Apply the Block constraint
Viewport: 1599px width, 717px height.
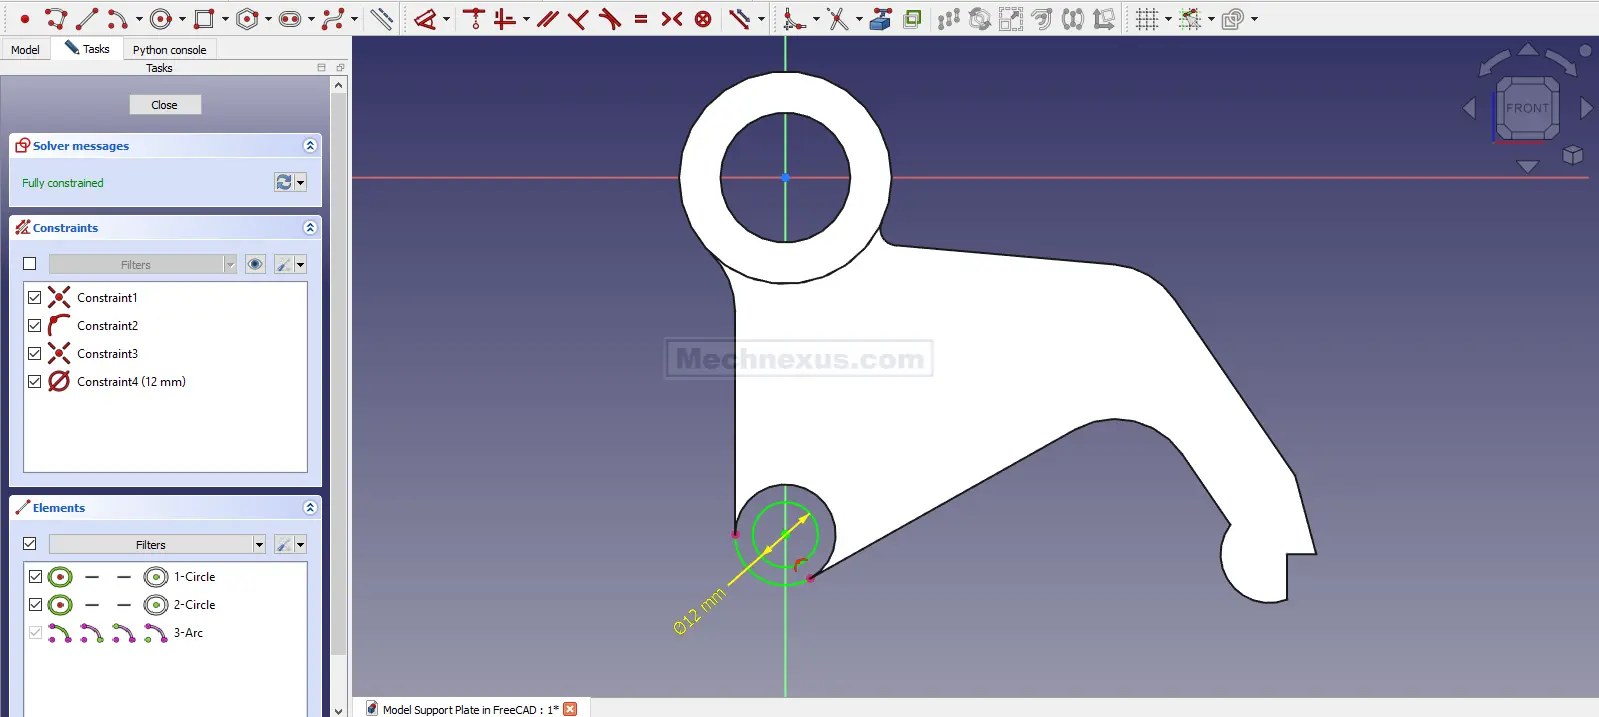point(703,19)
